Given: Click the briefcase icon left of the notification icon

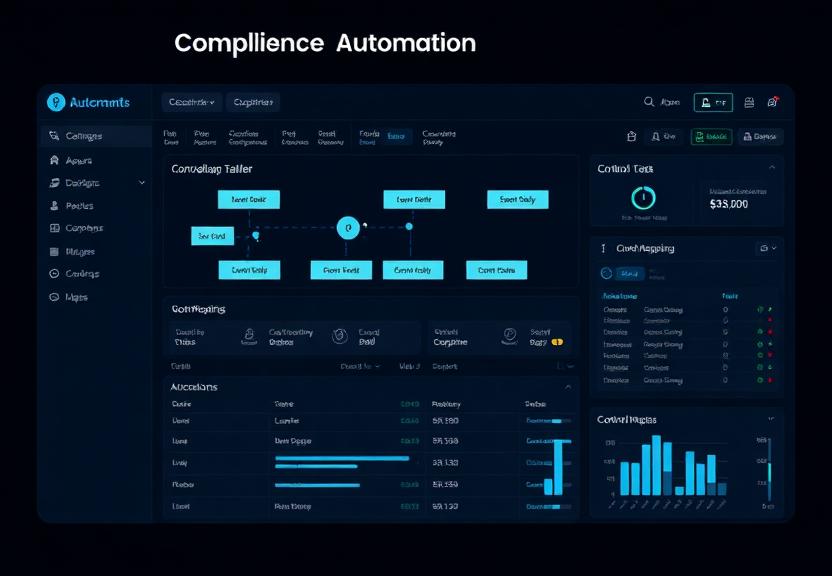Looking at the screenshot, I should tap(749, 102).
